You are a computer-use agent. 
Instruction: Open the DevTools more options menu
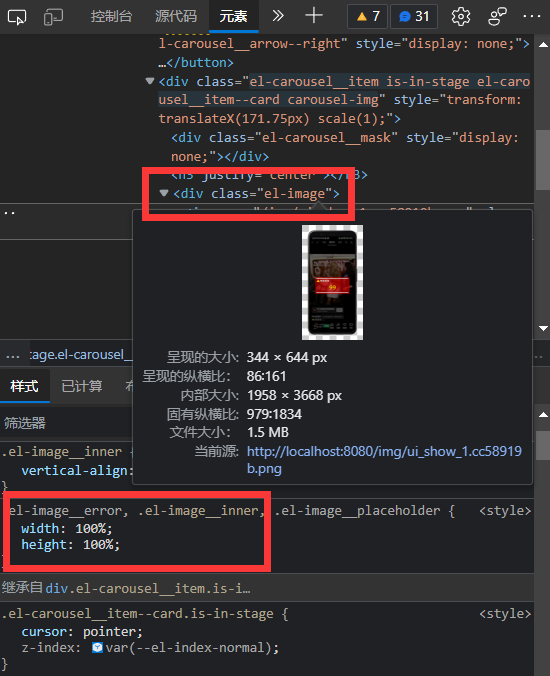tap(531, 16)
